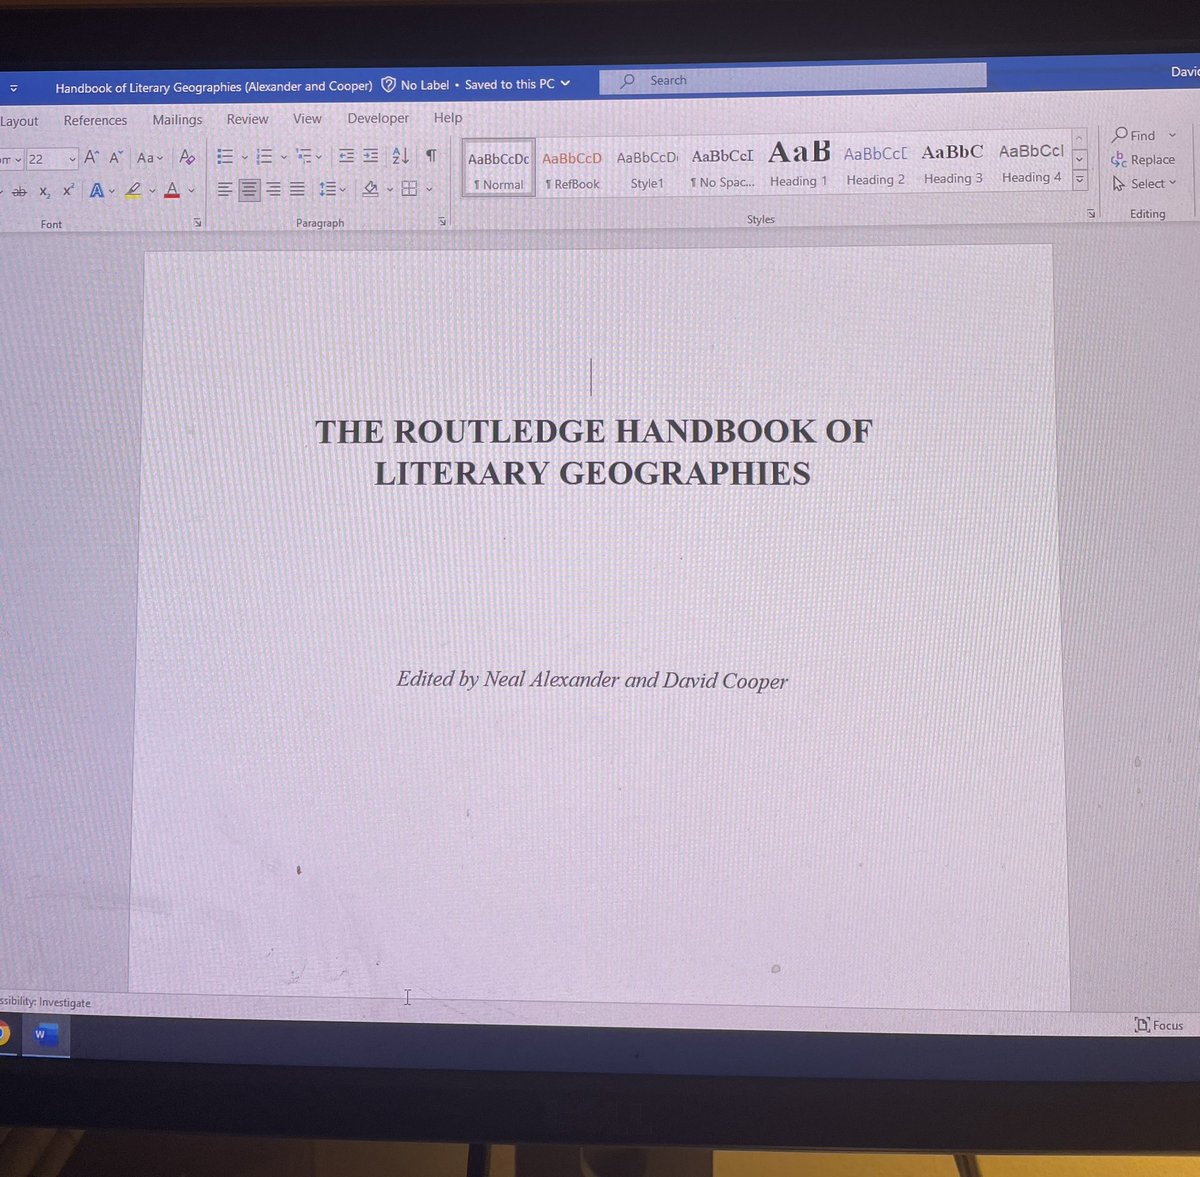
Task: Switch to Focus mode in status bar
Action: tap(1159, 1025)
